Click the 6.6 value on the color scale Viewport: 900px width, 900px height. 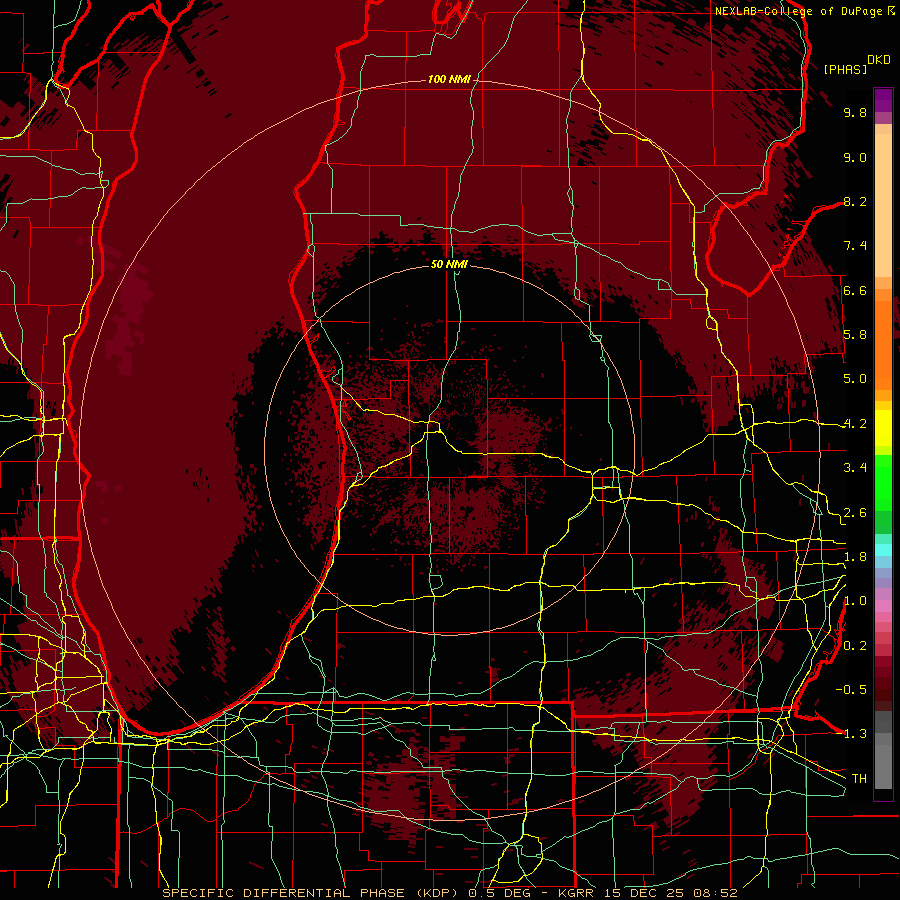855,290
